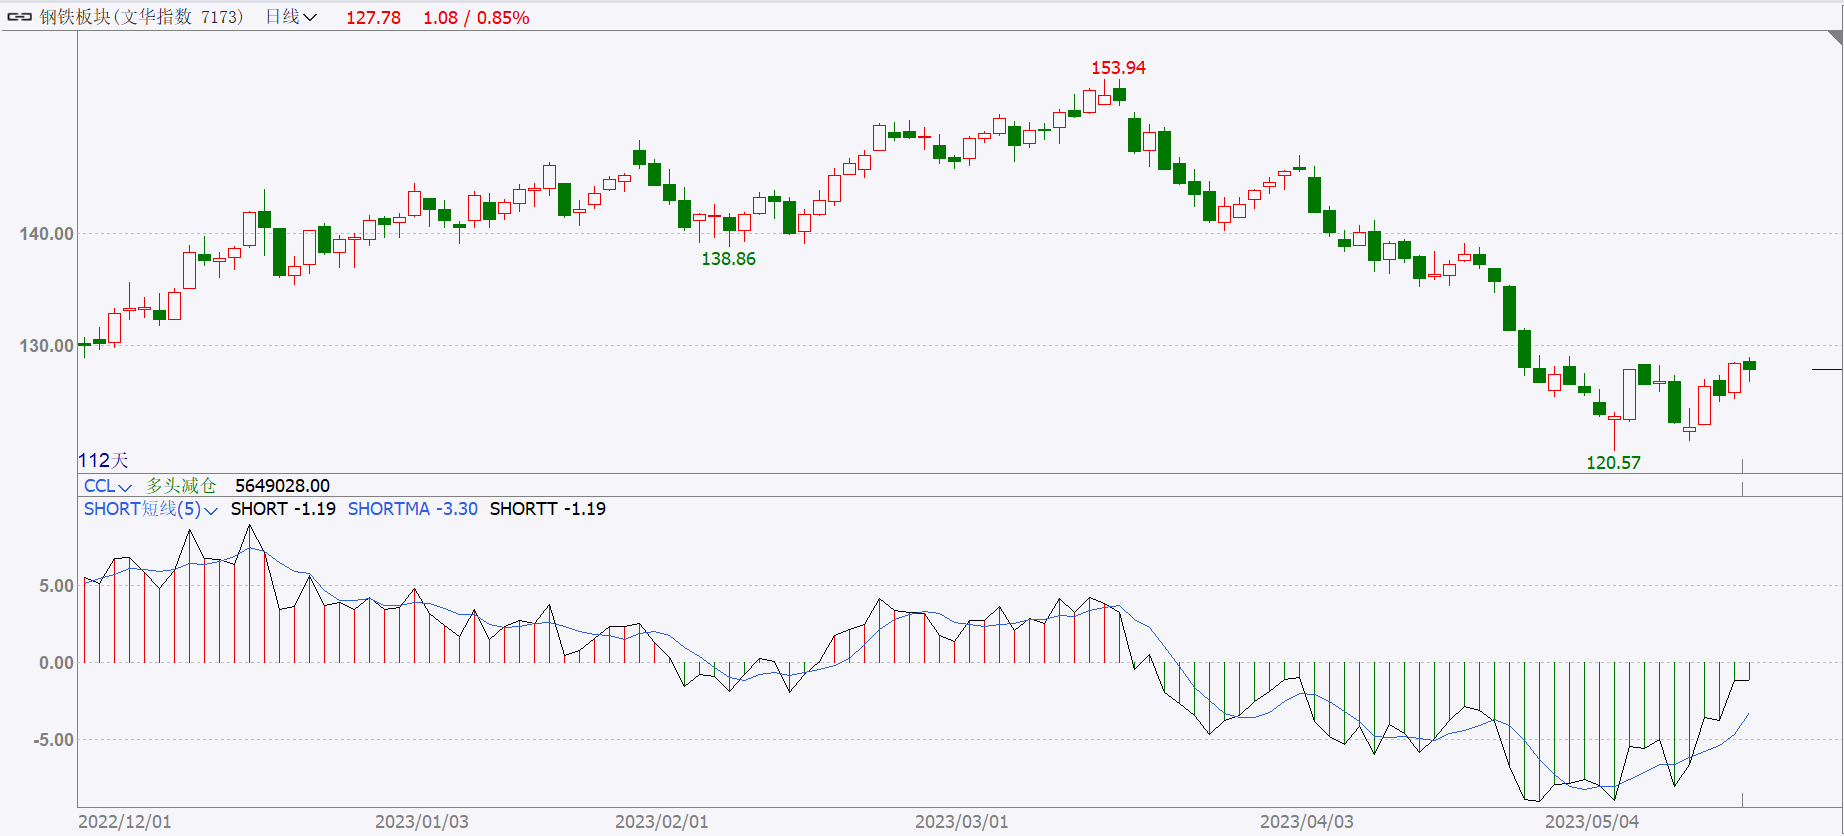The image size is (1844, 836).
Task: Click the low price label 120.57
Action: pyautogui.click(x=1613, y=463)
